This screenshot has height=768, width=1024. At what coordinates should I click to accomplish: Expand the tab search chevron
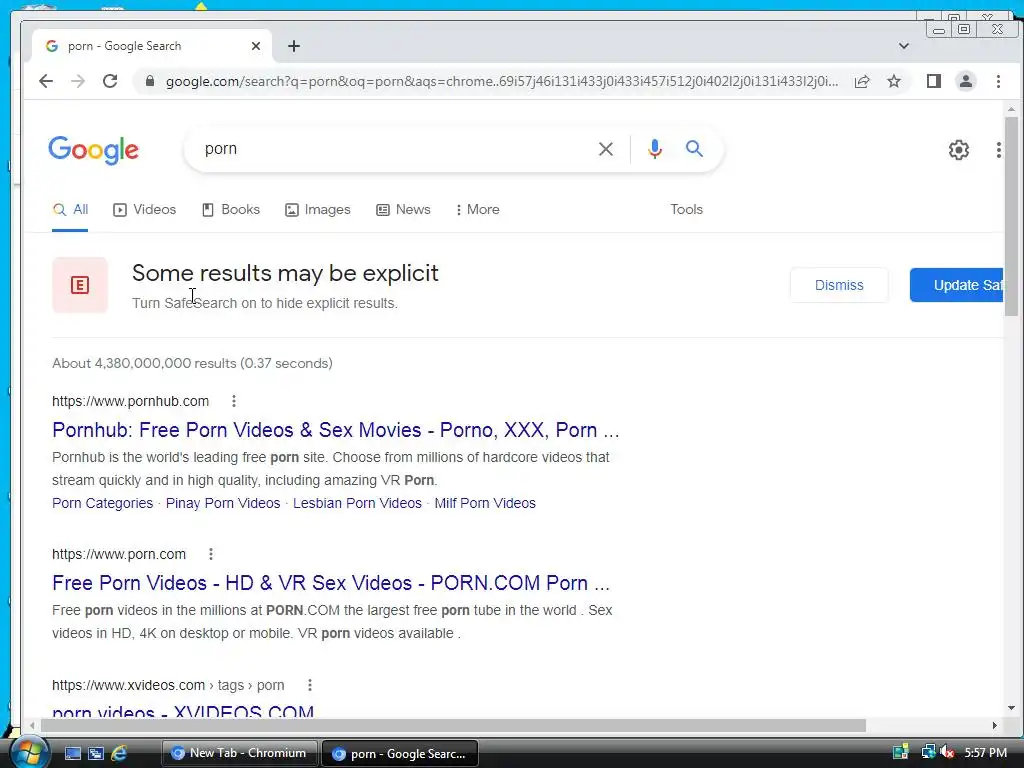904,46
